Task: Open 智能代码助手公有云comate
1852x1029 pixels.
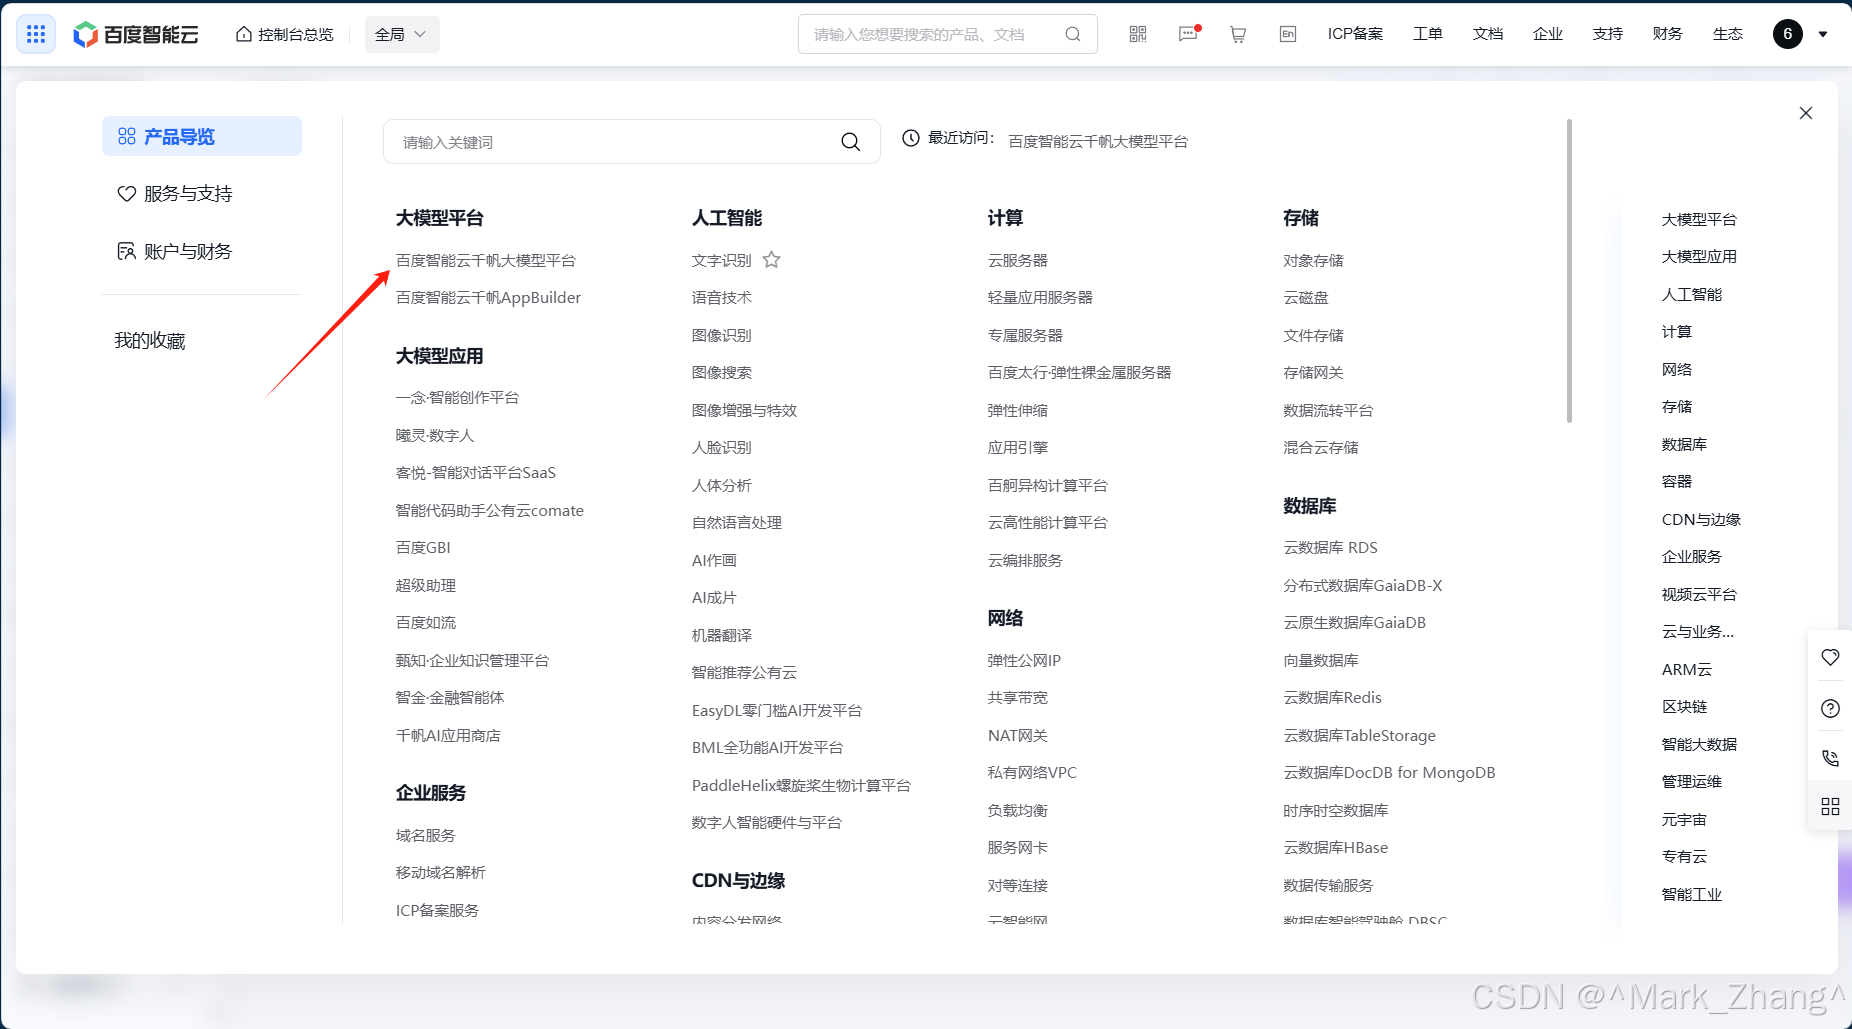Action: pos(489,511)
